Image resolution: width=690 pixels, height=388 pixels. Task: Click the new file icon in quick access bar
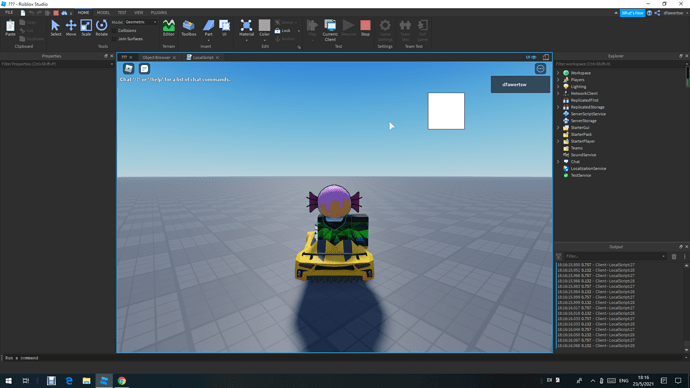(x=23, y=13)
